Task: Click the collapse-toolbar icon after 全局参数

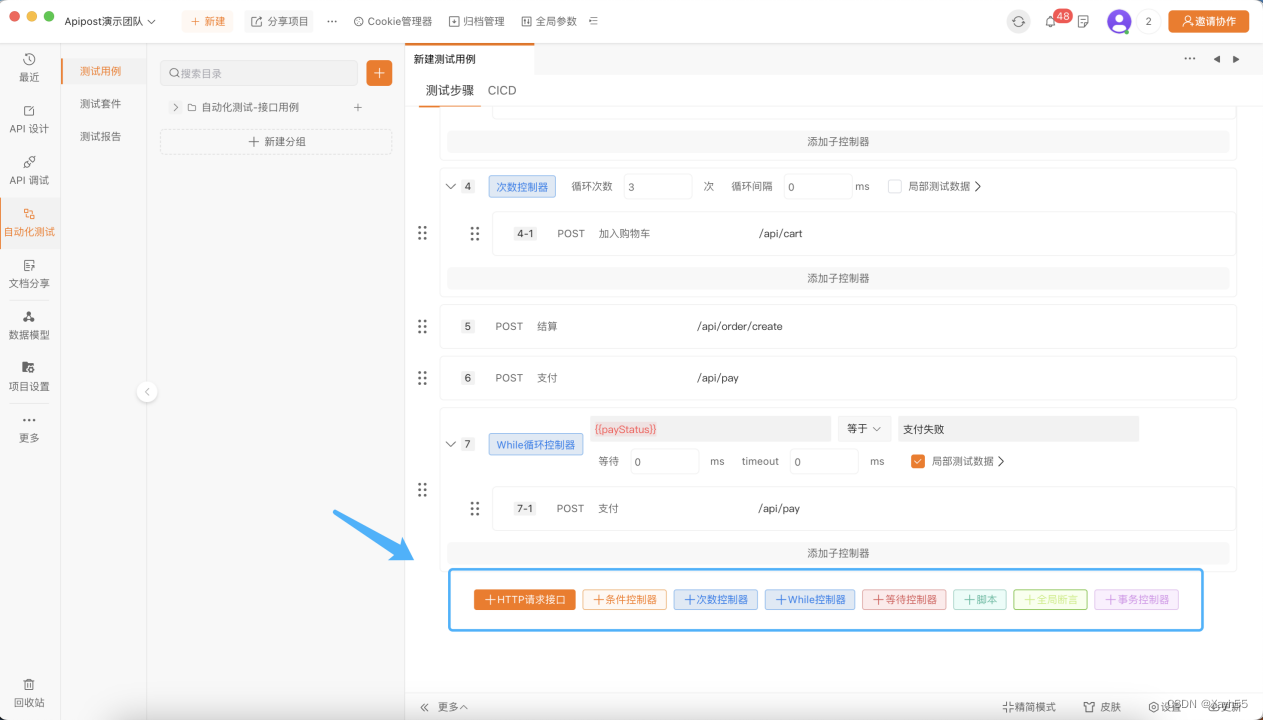Action: [x=594, y=21]
